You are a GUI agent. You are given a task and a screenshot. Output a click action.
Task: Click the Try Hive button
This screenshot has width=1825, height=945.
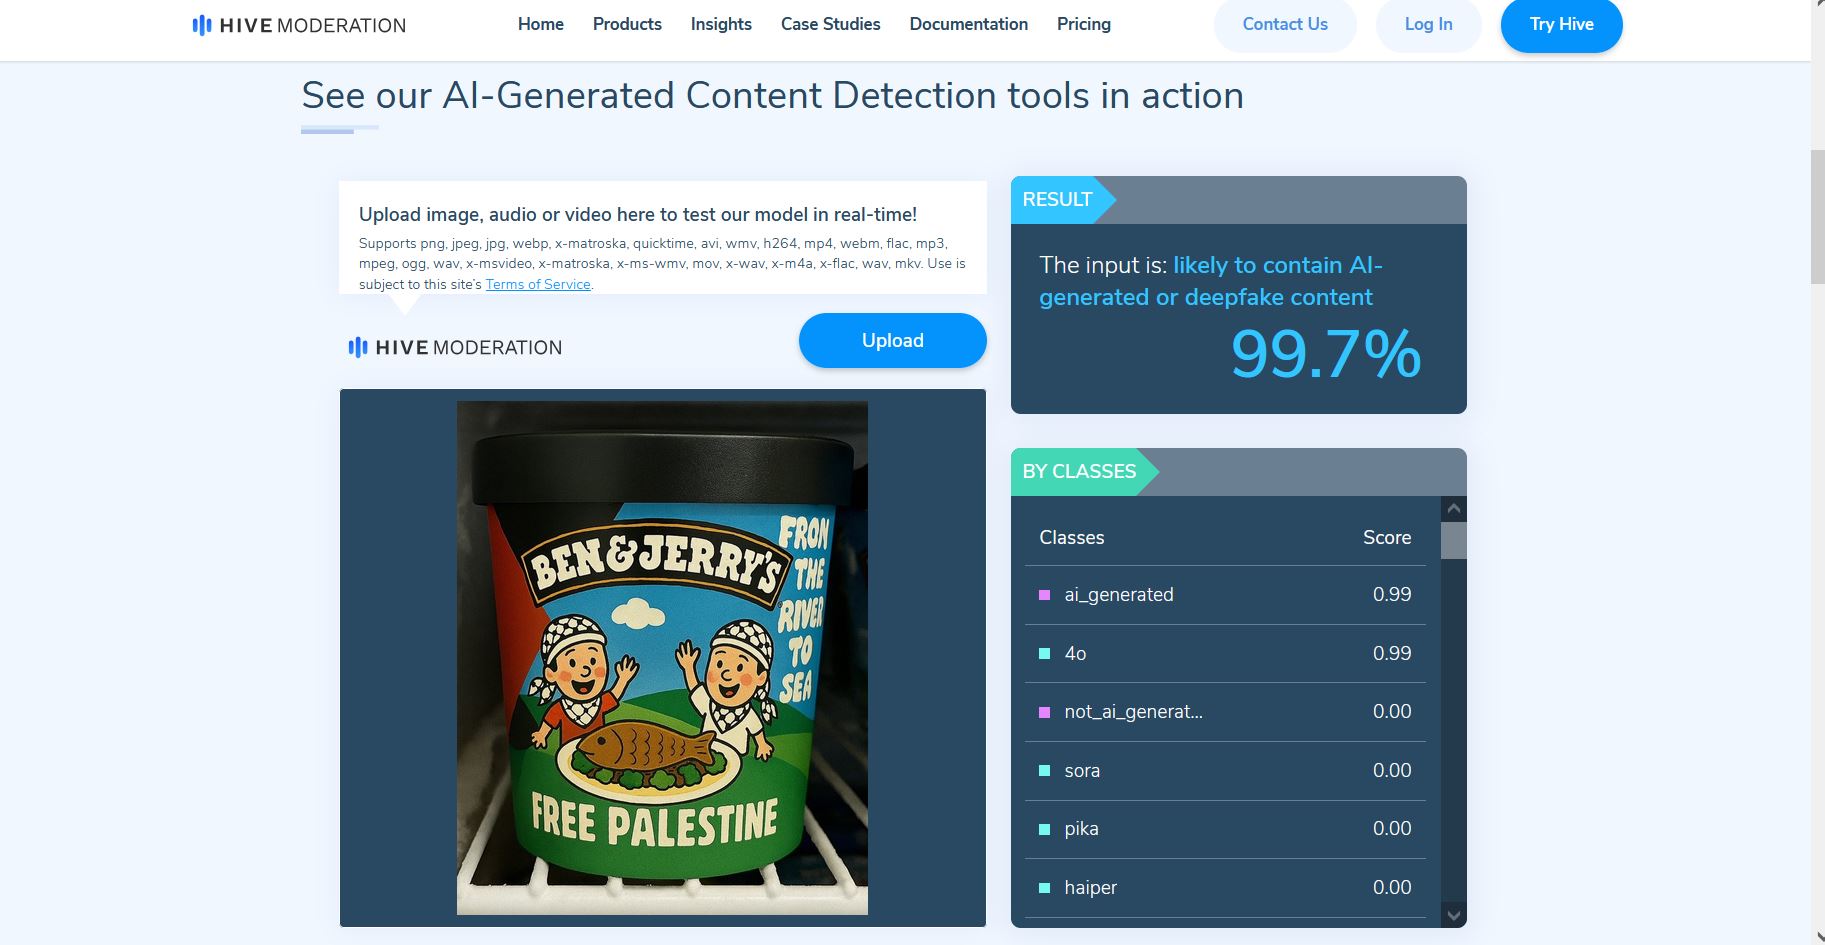(x=1561, y=24)
